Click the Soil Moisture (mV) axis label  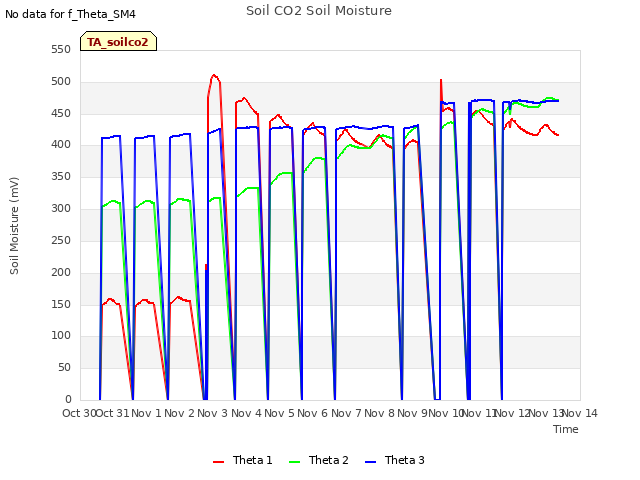click(x=14, y=226)
